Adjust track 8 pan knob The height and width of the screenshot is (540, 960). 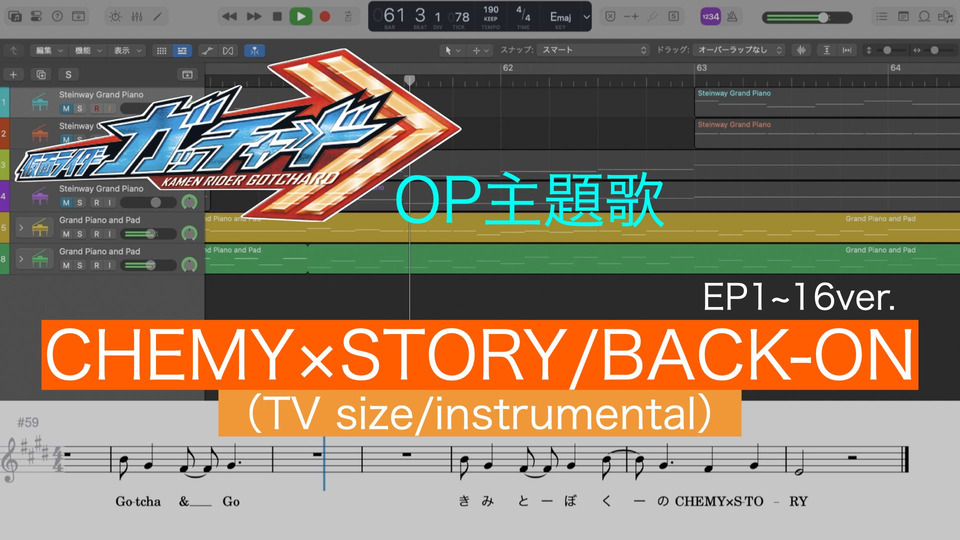pyautogui.click(x=189, y=264)
